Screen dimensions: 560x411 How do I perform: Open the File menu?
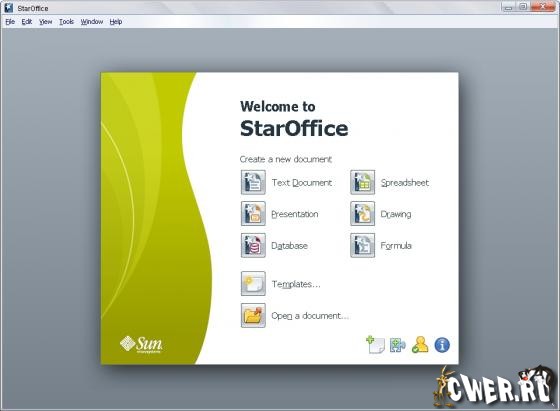[10, 22]
